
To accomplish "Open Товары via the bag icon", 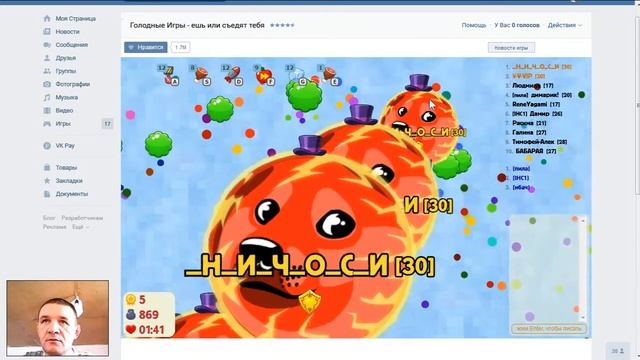I will [x=47, y=167].
